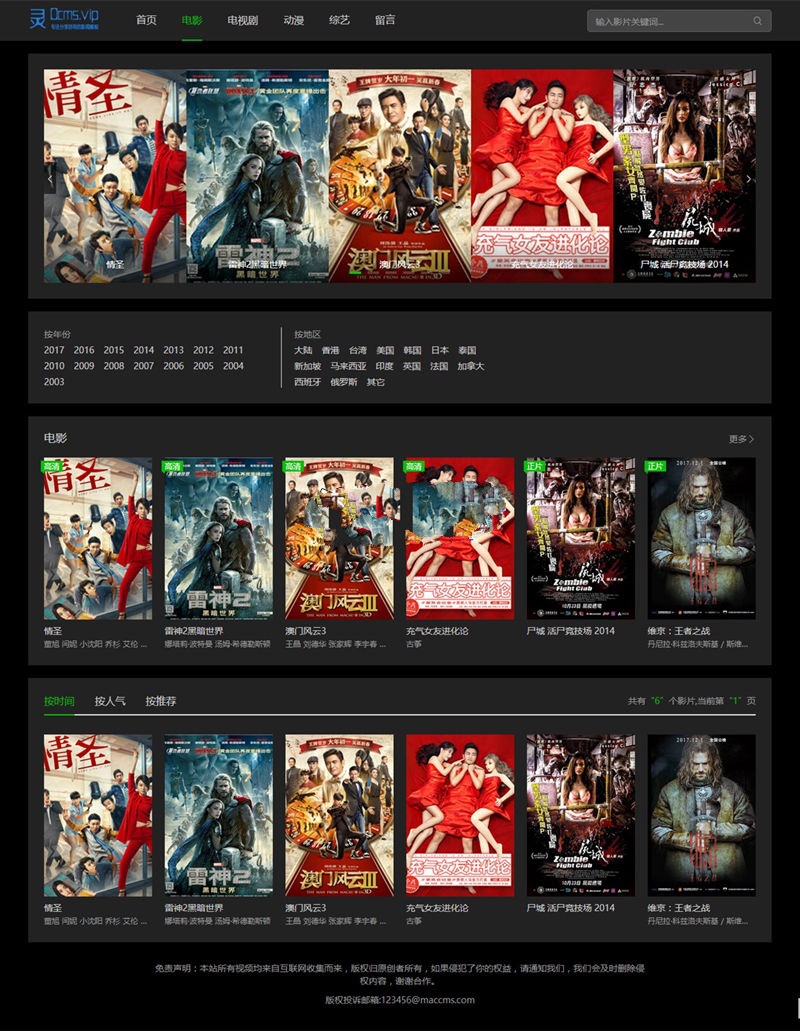Choose year 2003 in year filter
Image resolution: width=800 pixels, height=1031 pixels.
coord(54,382)
